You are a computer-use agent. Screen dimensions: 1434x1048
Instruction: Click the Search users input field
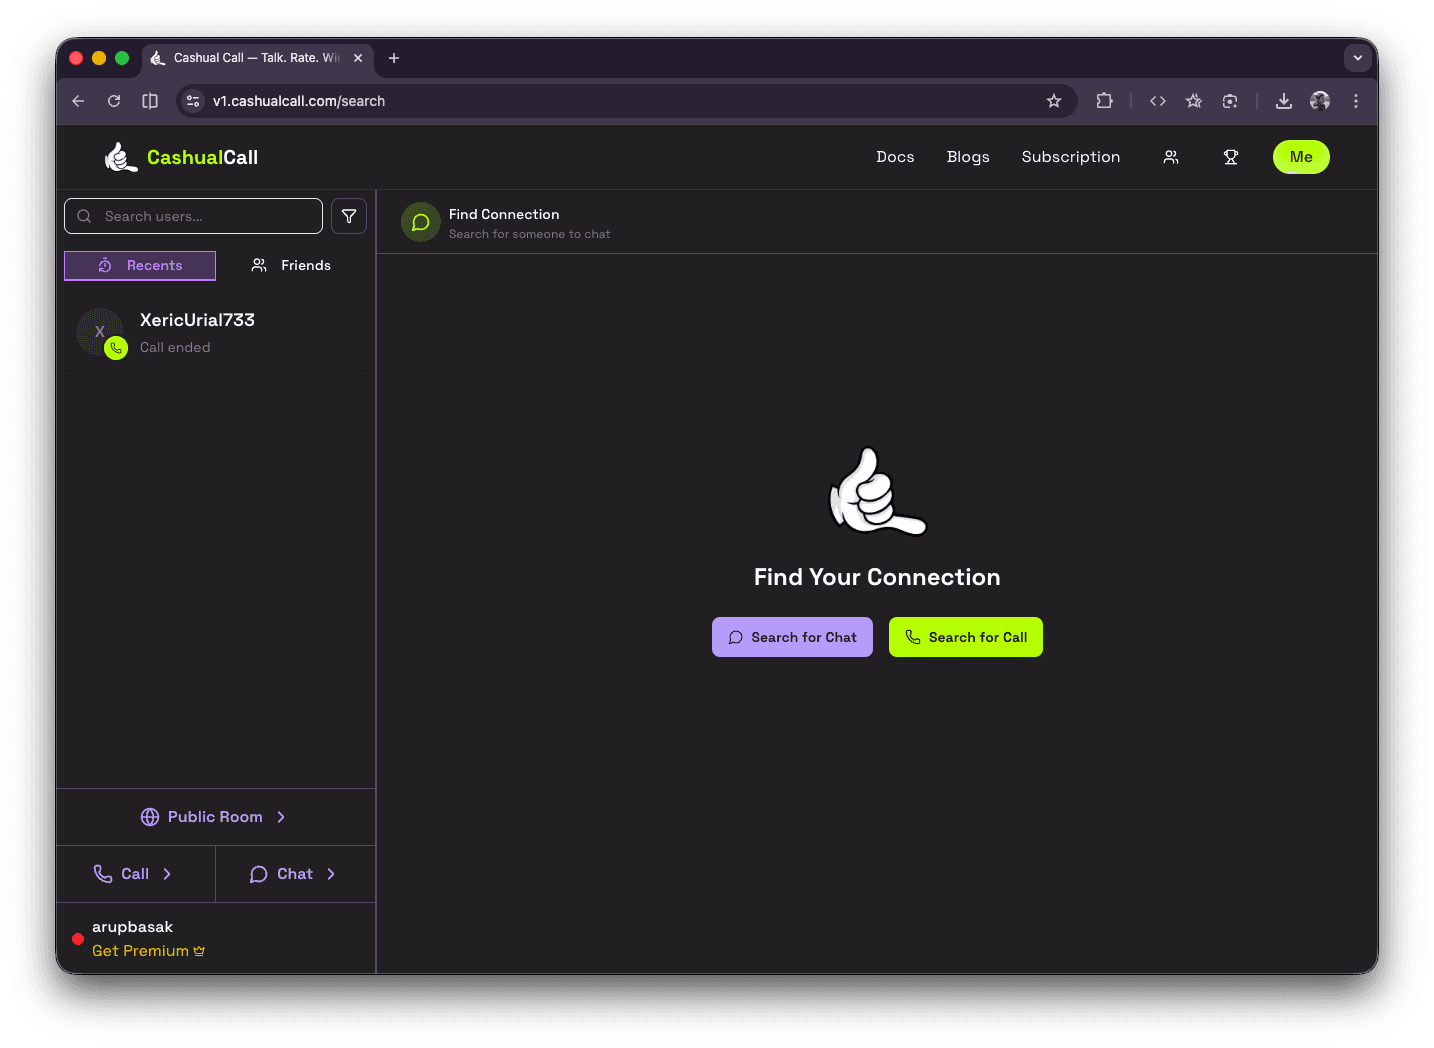coord(193,216)
